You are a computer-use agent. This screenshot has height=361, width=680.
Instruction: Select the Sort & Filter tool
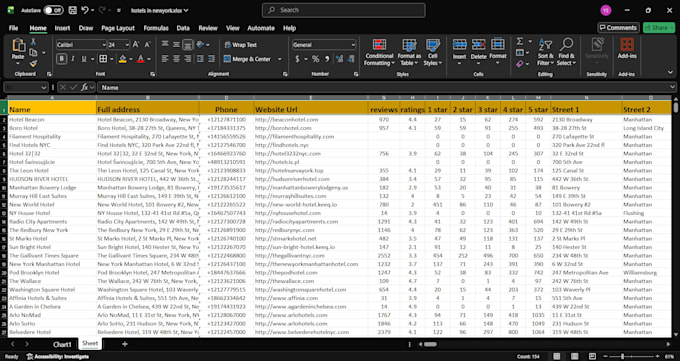click(x=545, y=52)
